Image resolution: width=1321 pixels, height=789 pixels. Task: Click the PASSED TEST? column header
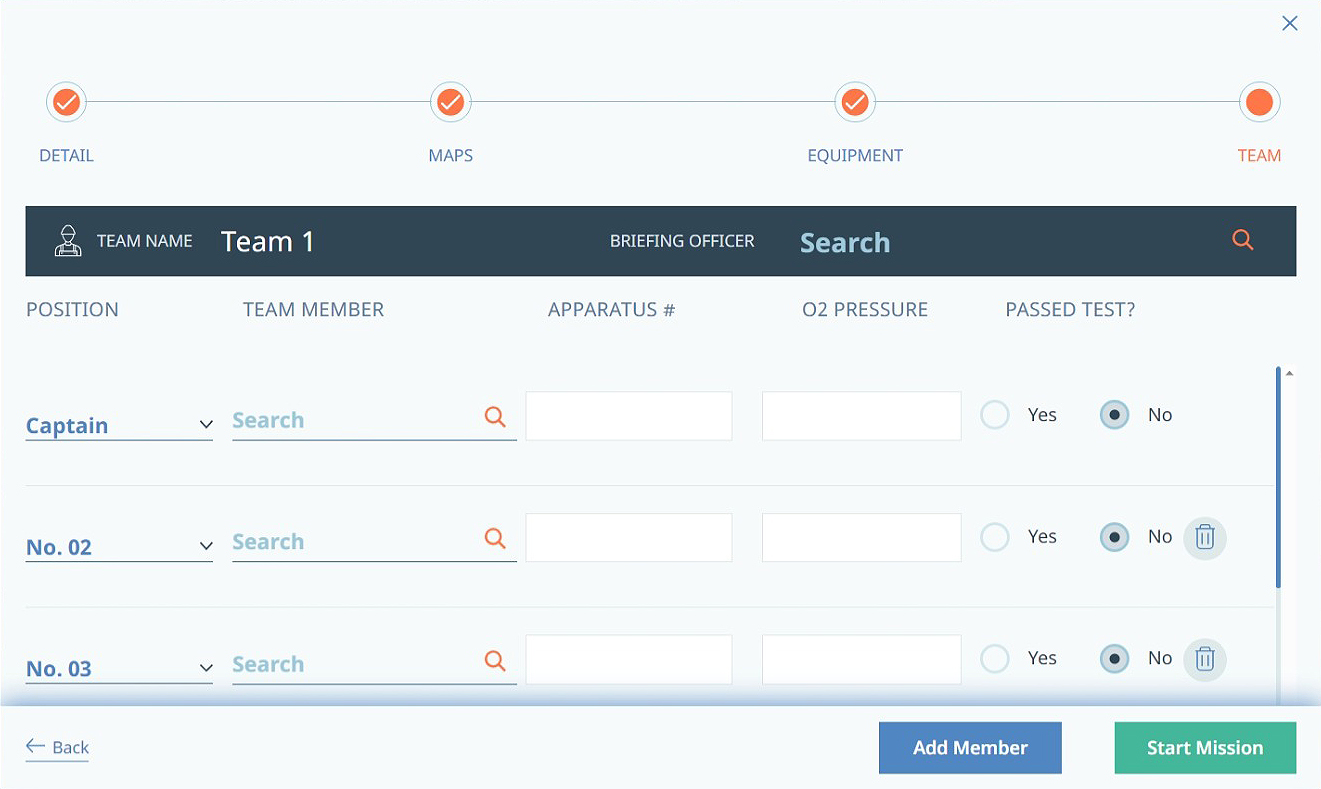point(1070,310)
